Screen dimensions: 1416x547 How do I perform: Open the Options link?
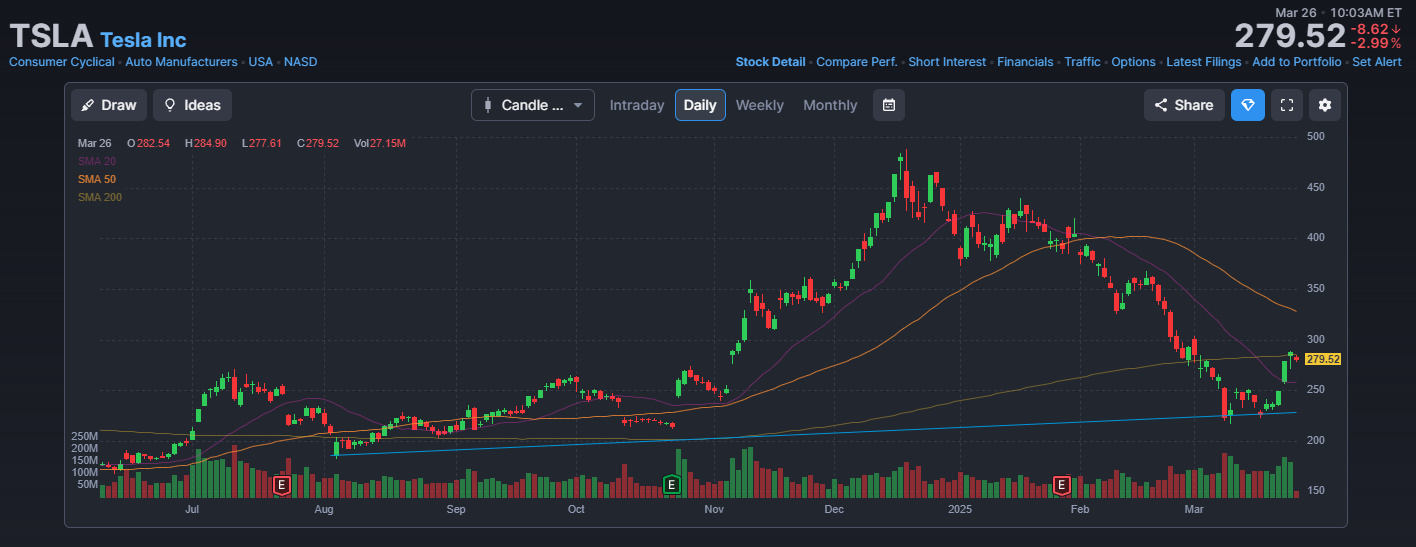tap(1133, 62)
